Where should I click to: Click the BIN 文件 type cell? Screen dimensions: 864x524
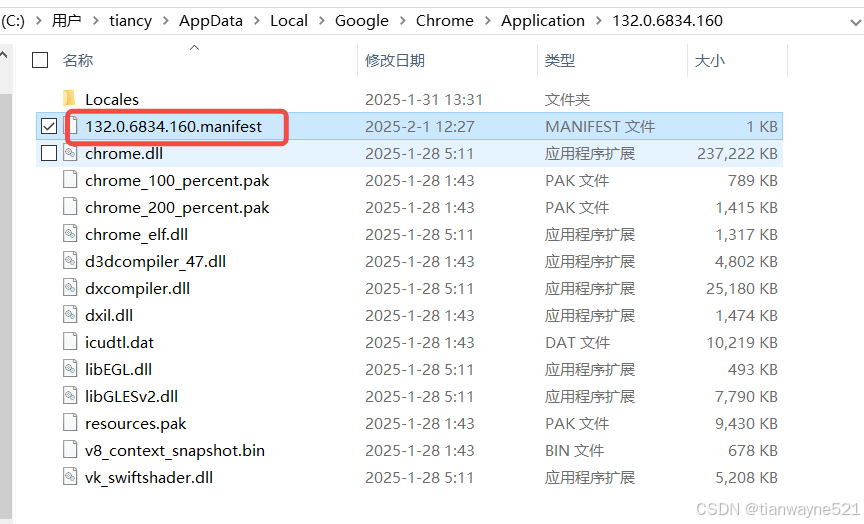(x=575, y=450)
